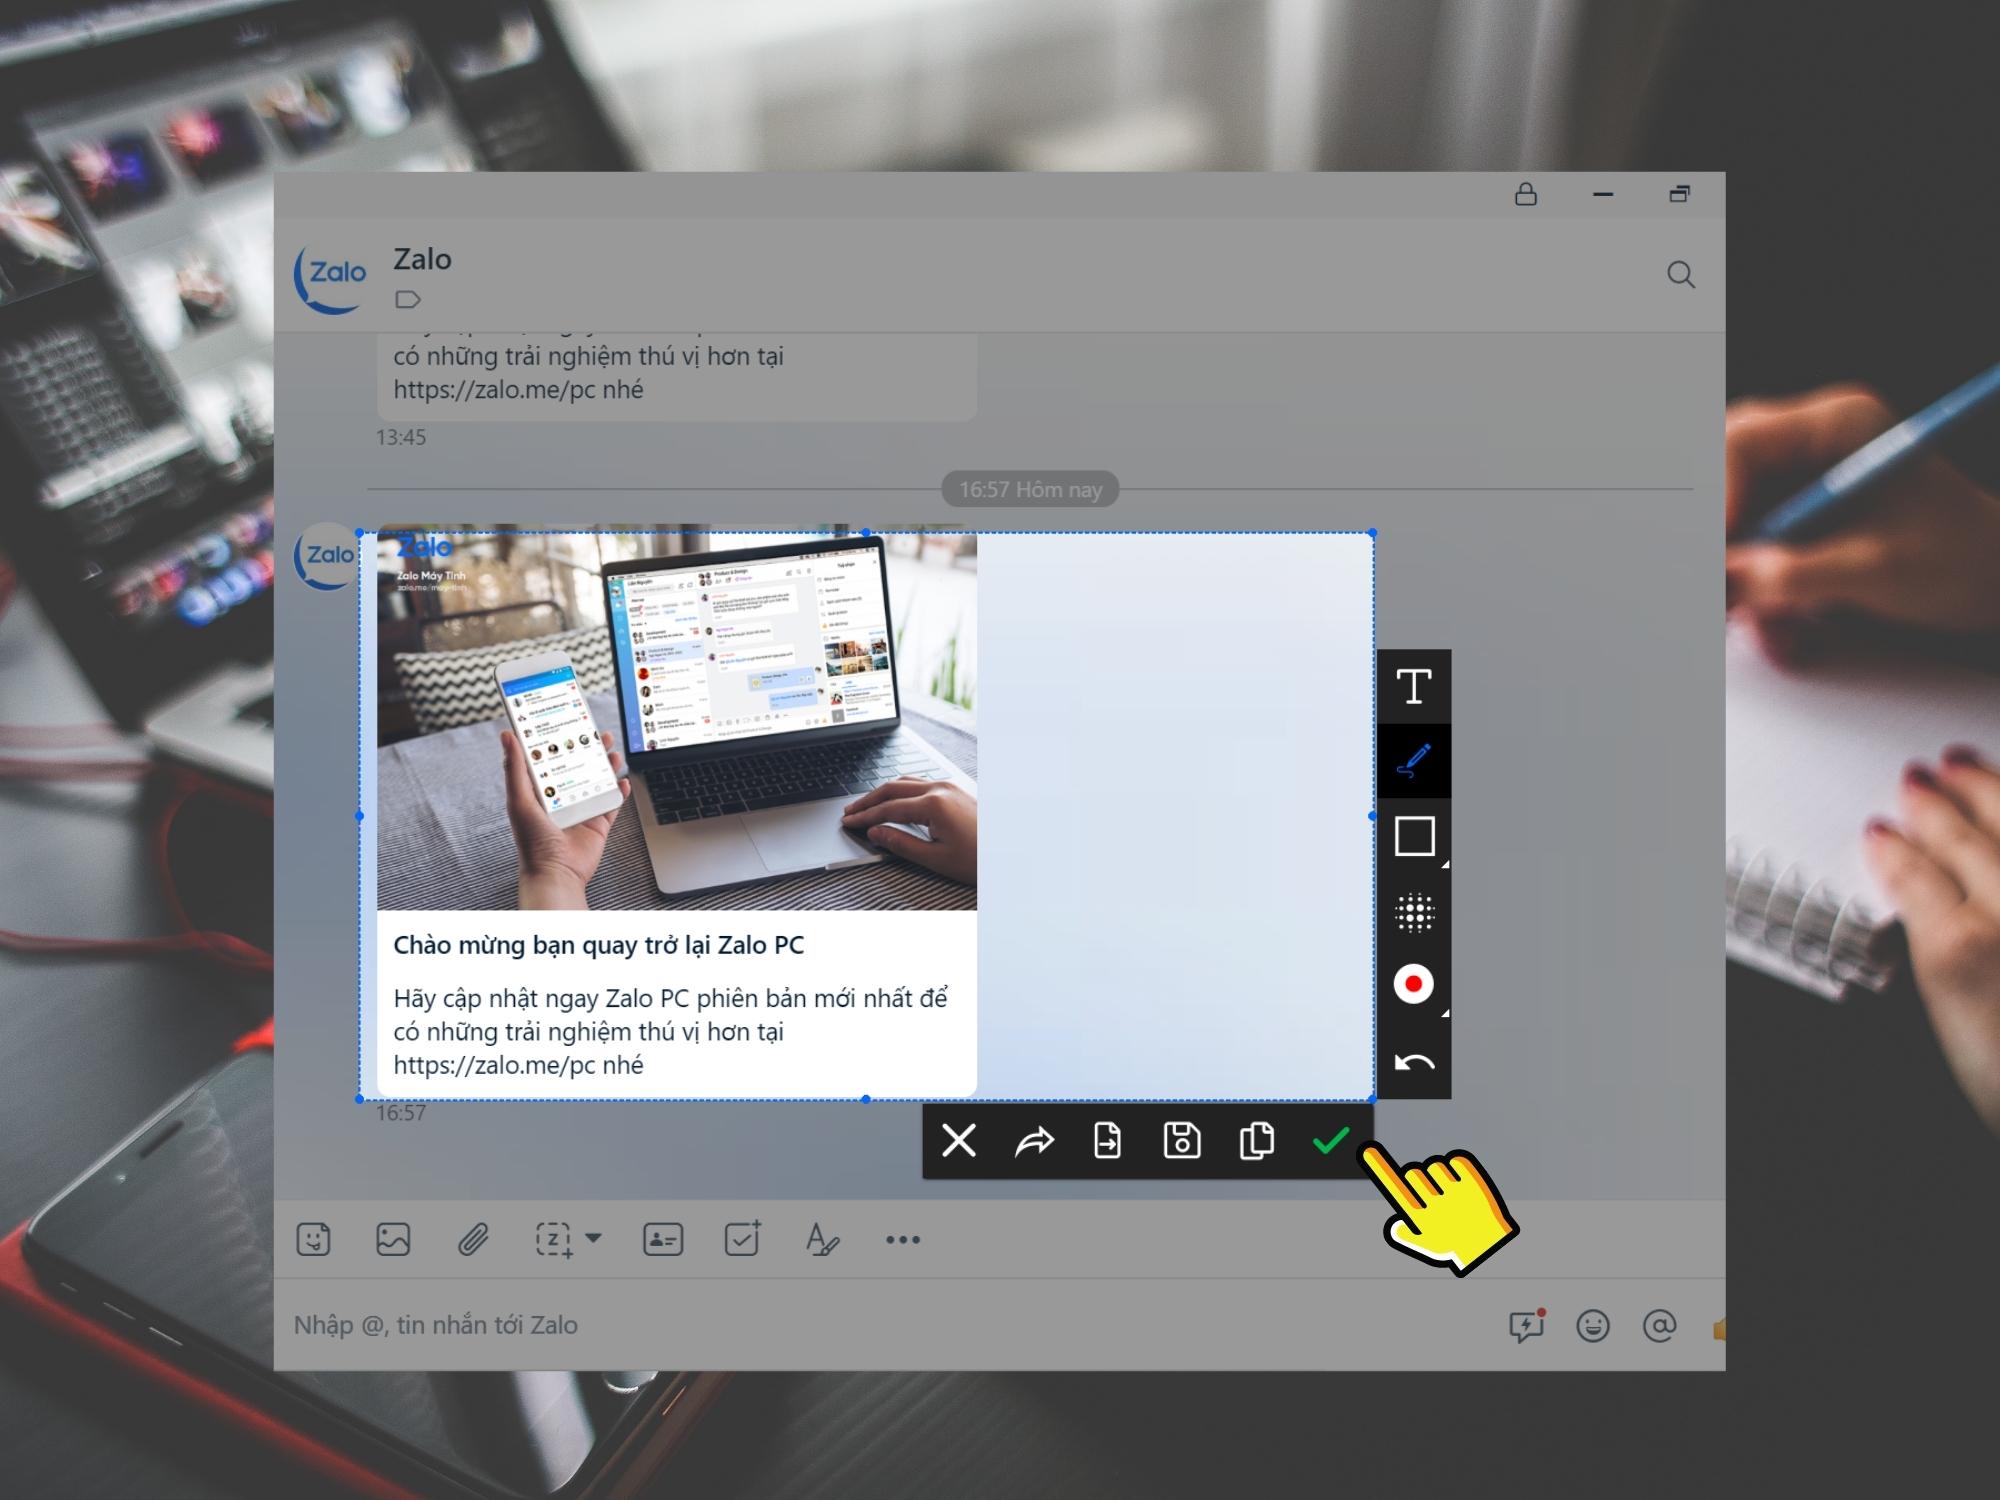Click the rectangle tool's corner expand arrow
2000x1500 pixels.
(x=1444, y=863)
